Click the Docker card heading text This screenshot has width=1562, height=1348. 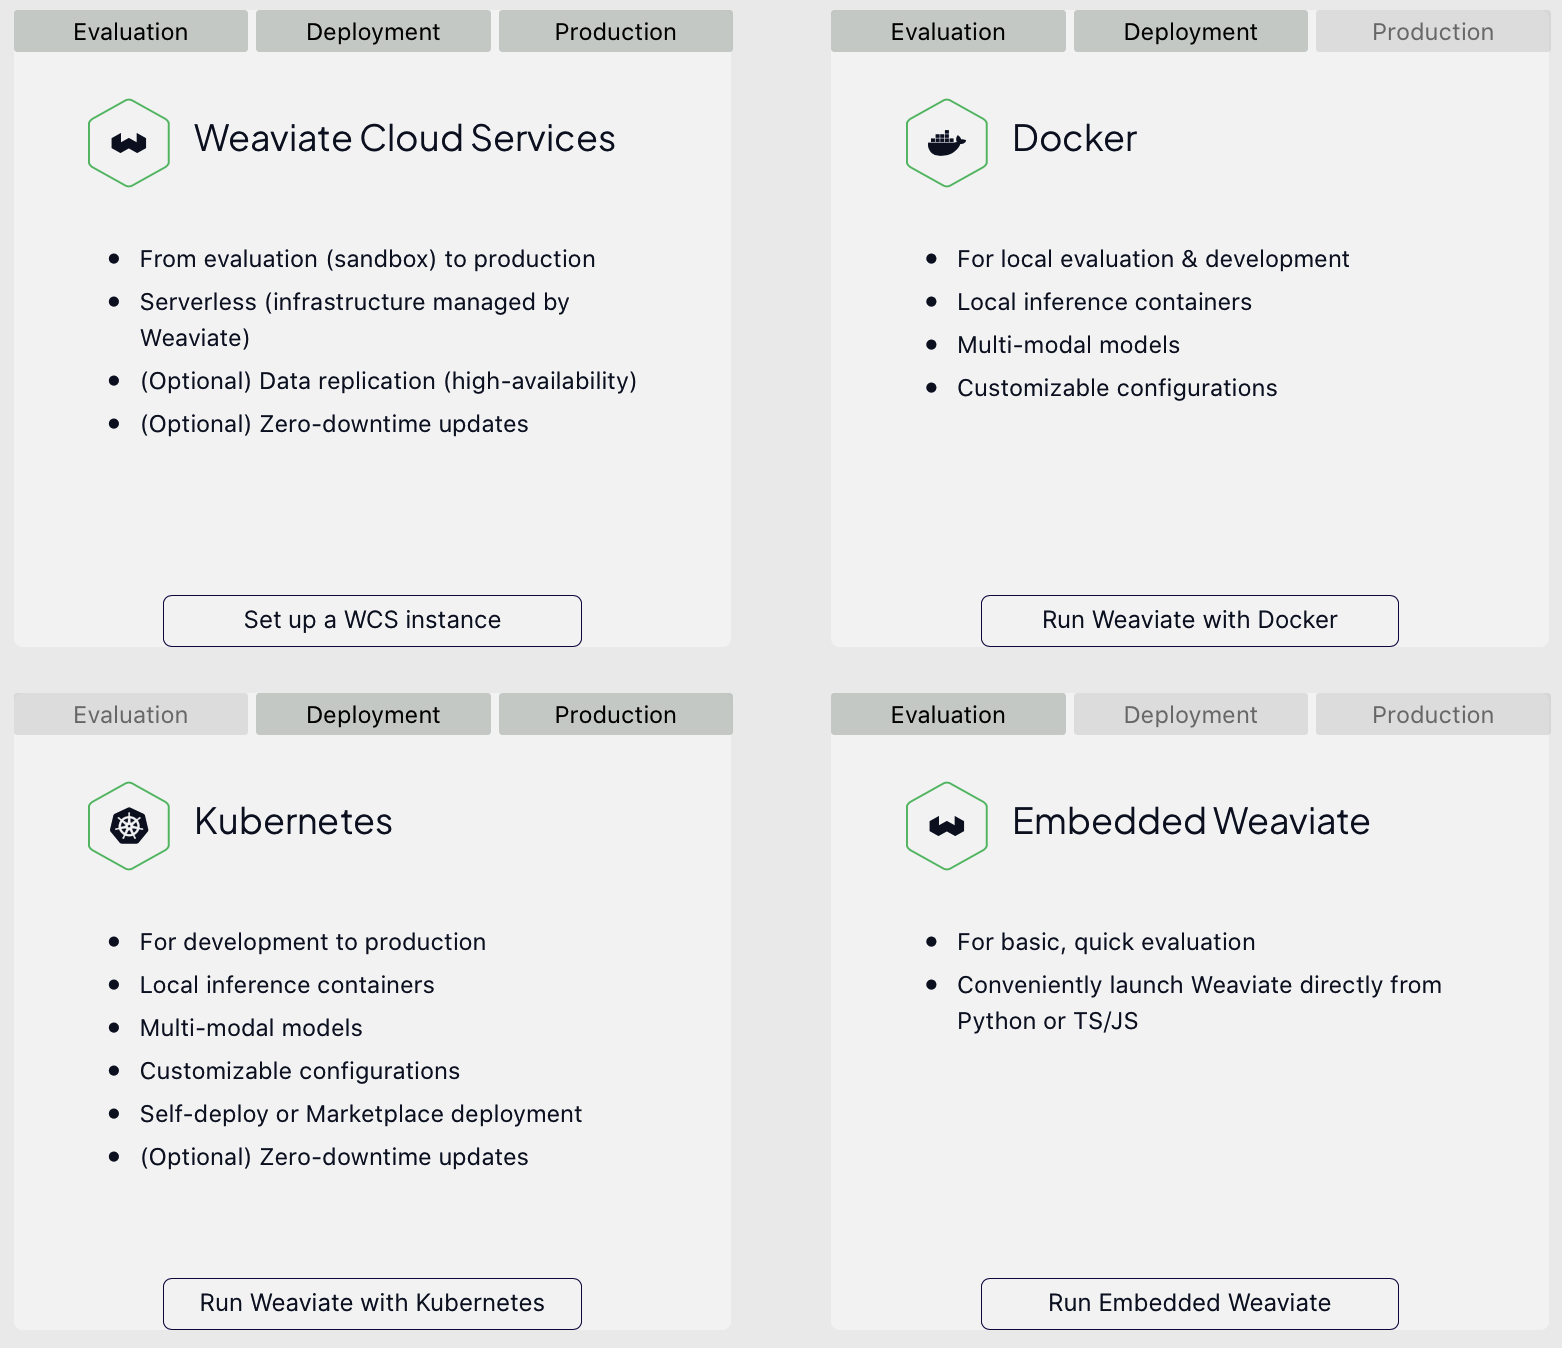point(1075,138)
